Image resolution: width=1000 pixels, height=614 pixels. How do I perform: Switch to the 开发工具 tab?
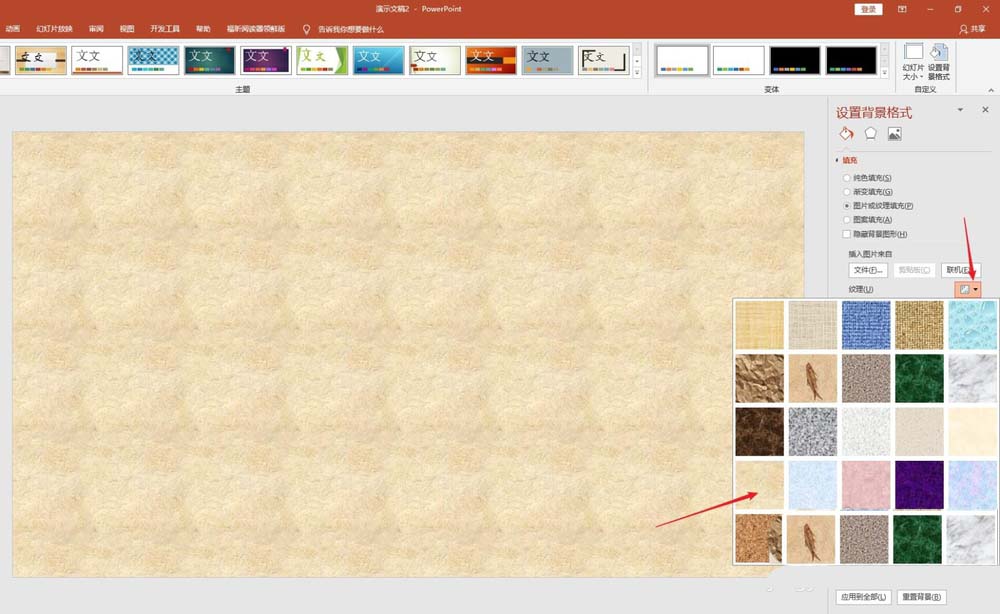(165, 29)
